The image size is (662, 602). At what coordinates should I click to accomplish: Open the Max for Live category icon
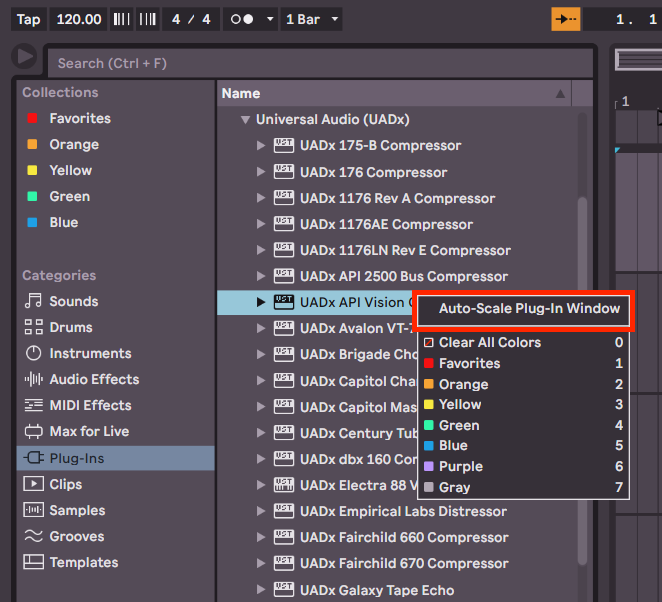[33, 431]
